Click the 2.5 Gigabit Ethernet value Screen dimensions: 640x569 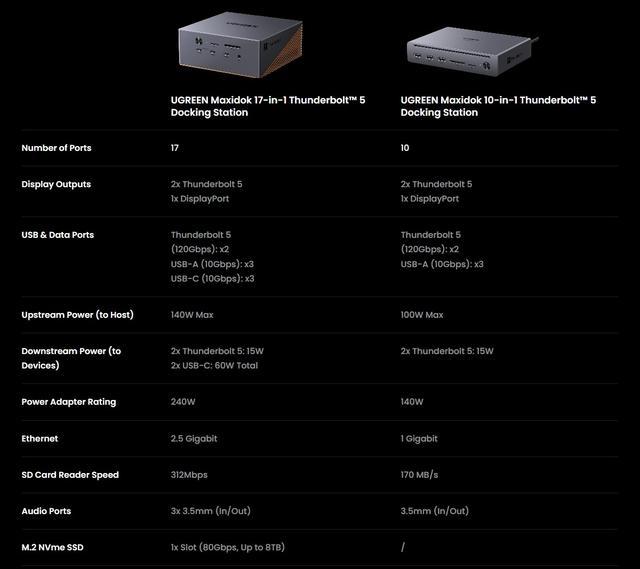[x=194, y=438]
